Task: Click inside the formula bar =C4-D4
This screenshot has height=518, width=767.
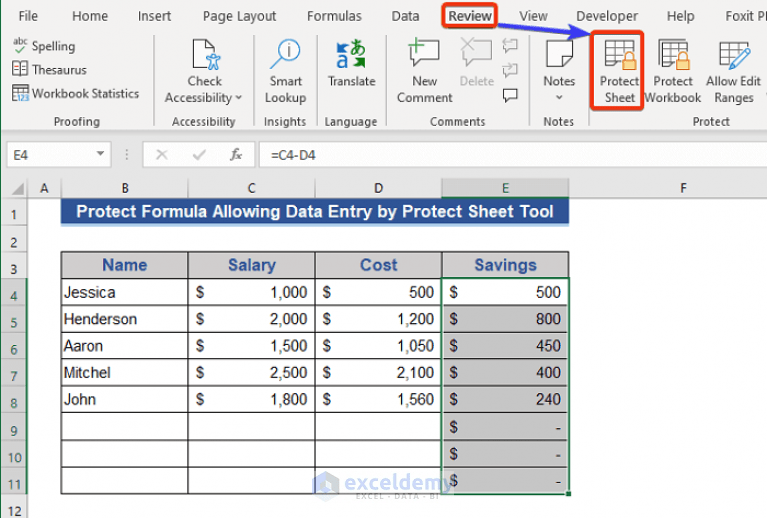Action: pyautogui.click(x=513, y=155)
